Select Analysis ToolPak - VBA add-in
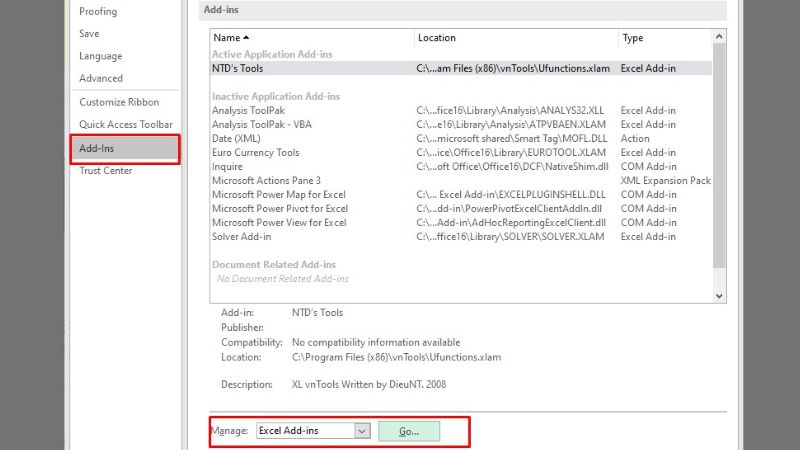This screenshot has height=450, width=800. (262, 124)
